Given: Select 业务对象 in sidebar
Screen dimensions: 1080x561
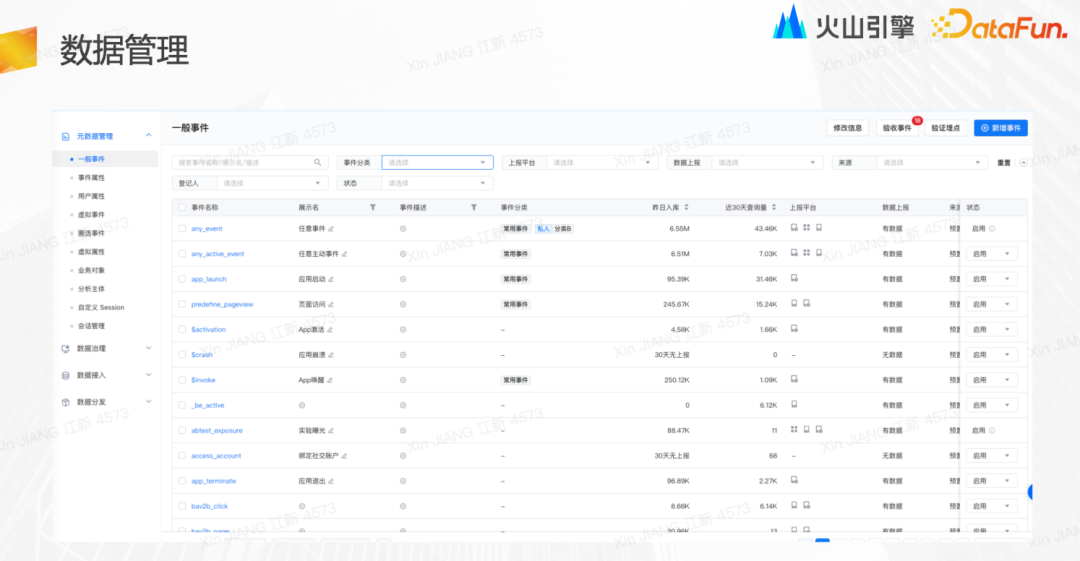Looking at the screenshot, I should coord(92,271).
